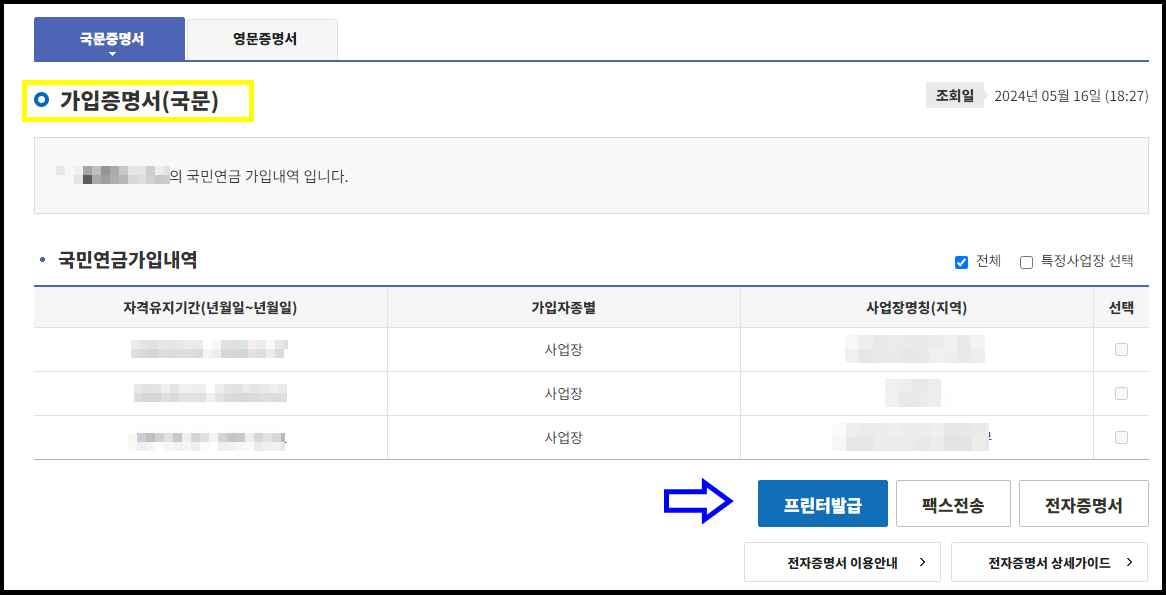Click the blue dot icon beside 국민연금가입내역
This screenshot has height=595, width=1166.
(41, 259)
